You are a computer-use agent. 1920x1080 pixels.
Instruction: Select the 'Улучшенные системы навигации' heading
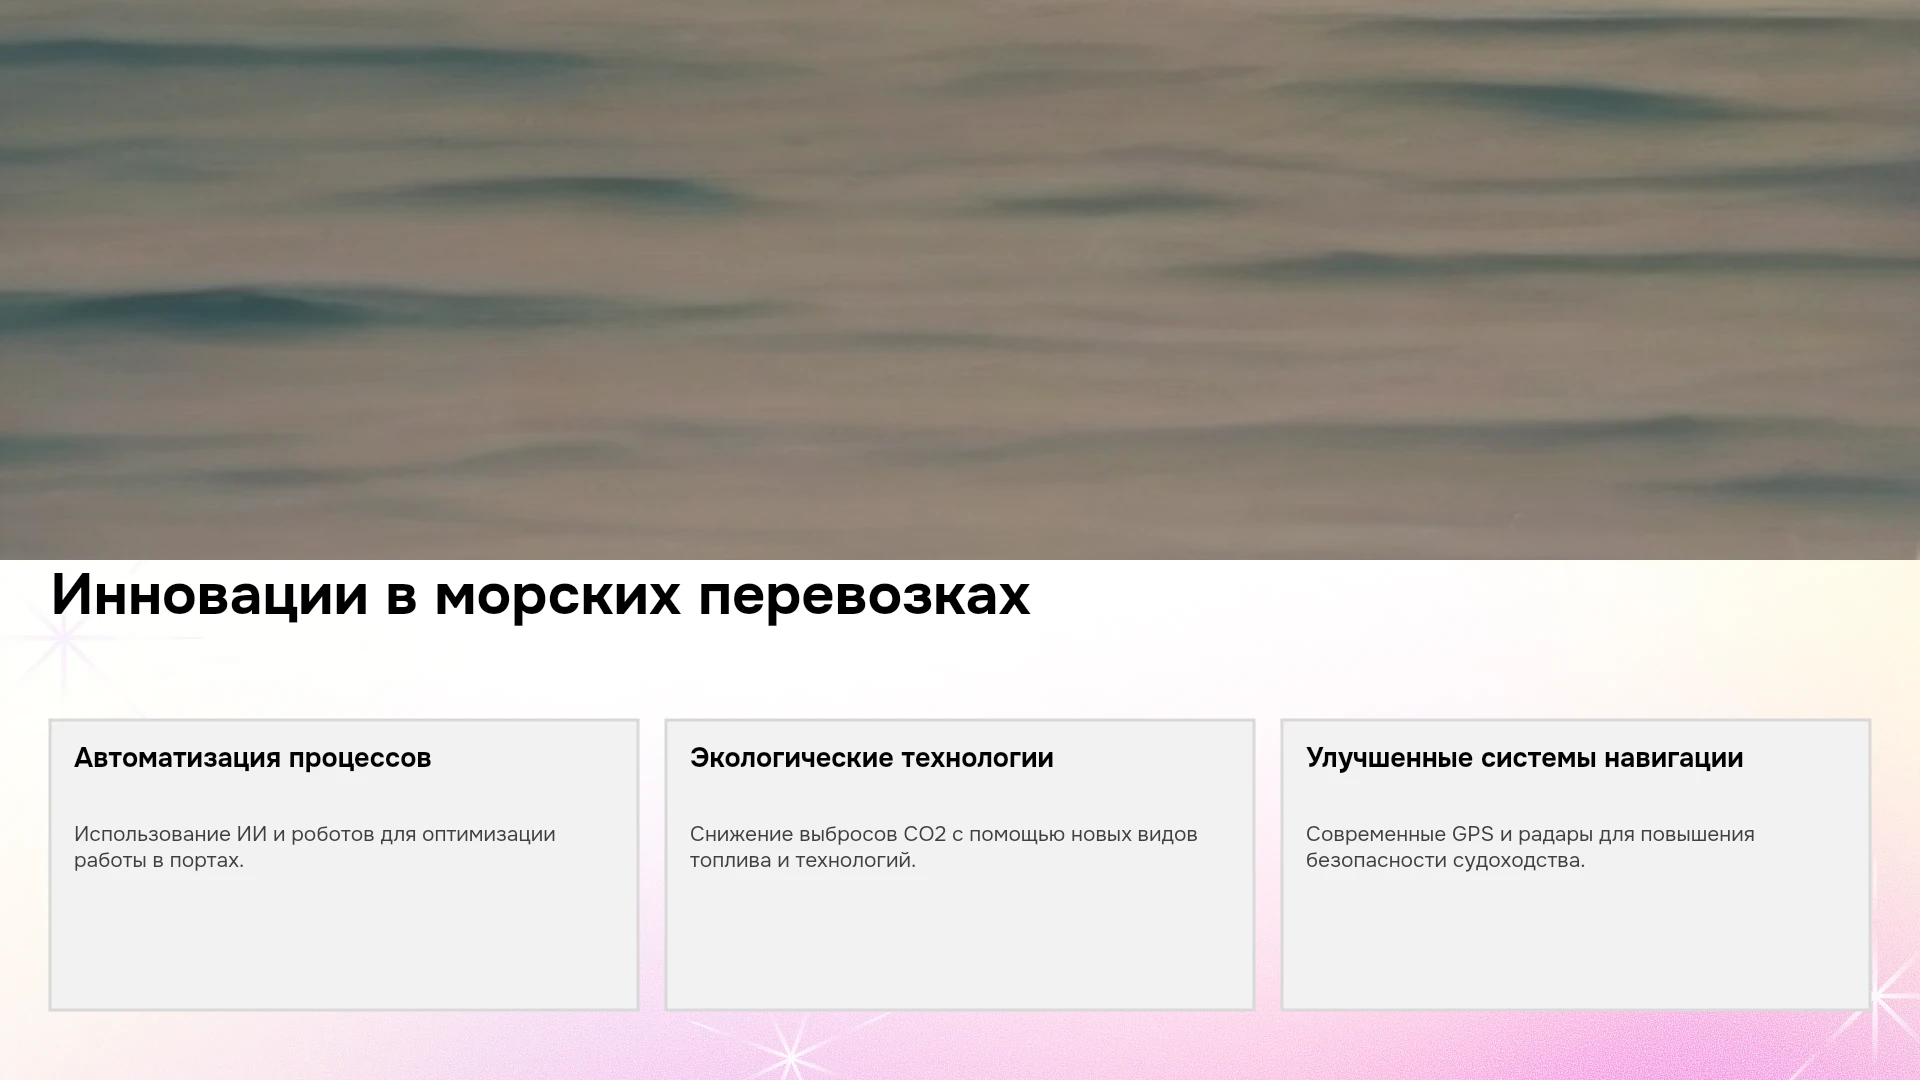coord(1524,758)
